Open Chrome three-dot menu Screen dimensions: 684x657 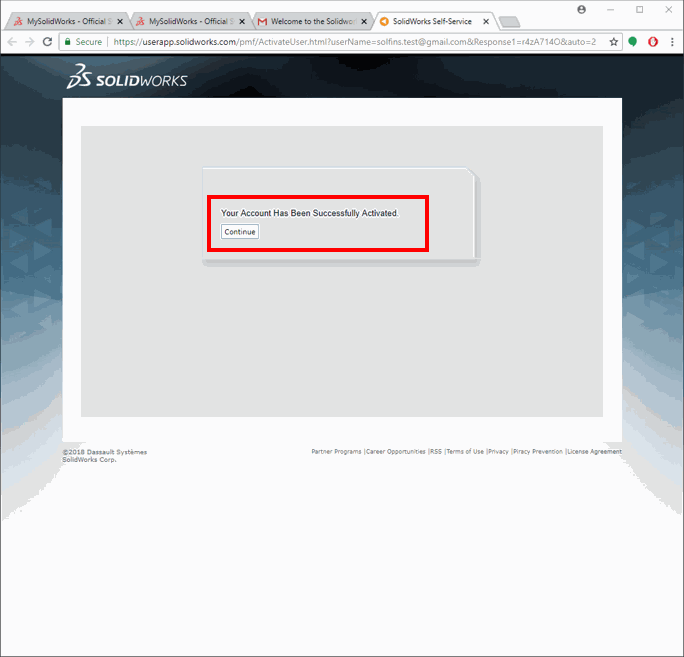coord(672,42)
